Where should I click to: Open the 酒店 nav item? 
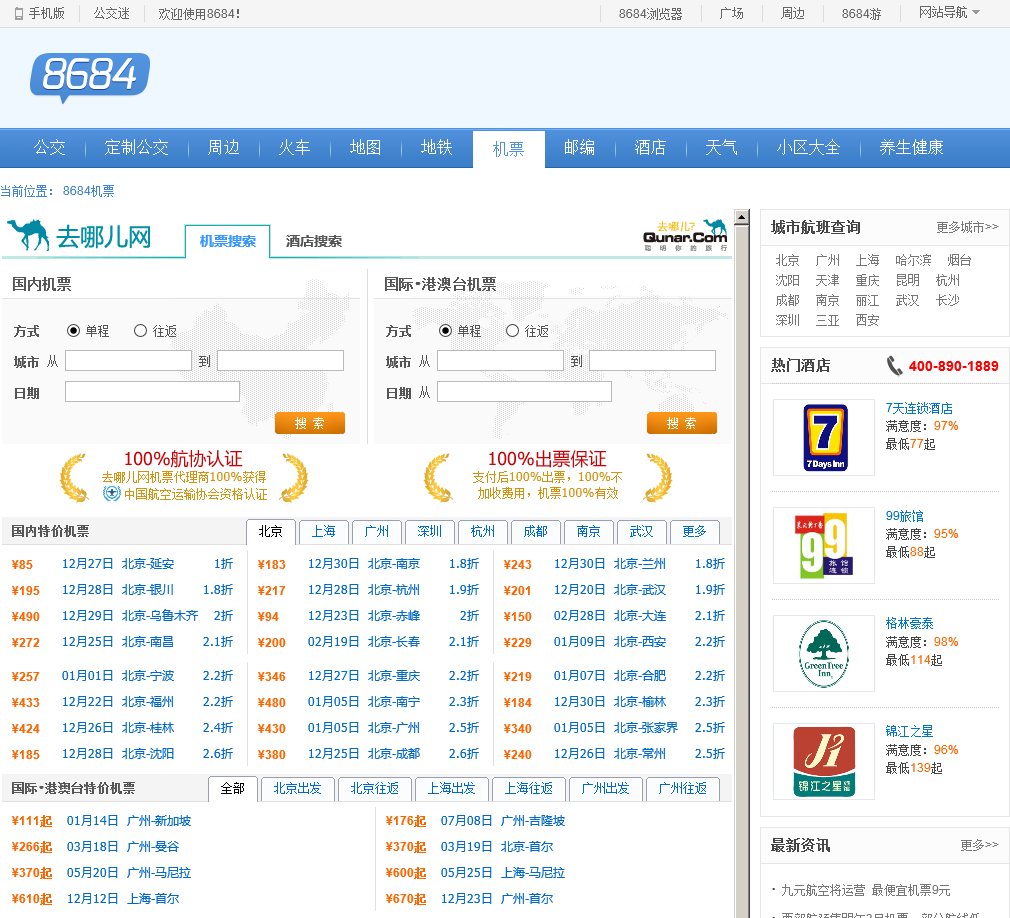click(x=650, y=148)
